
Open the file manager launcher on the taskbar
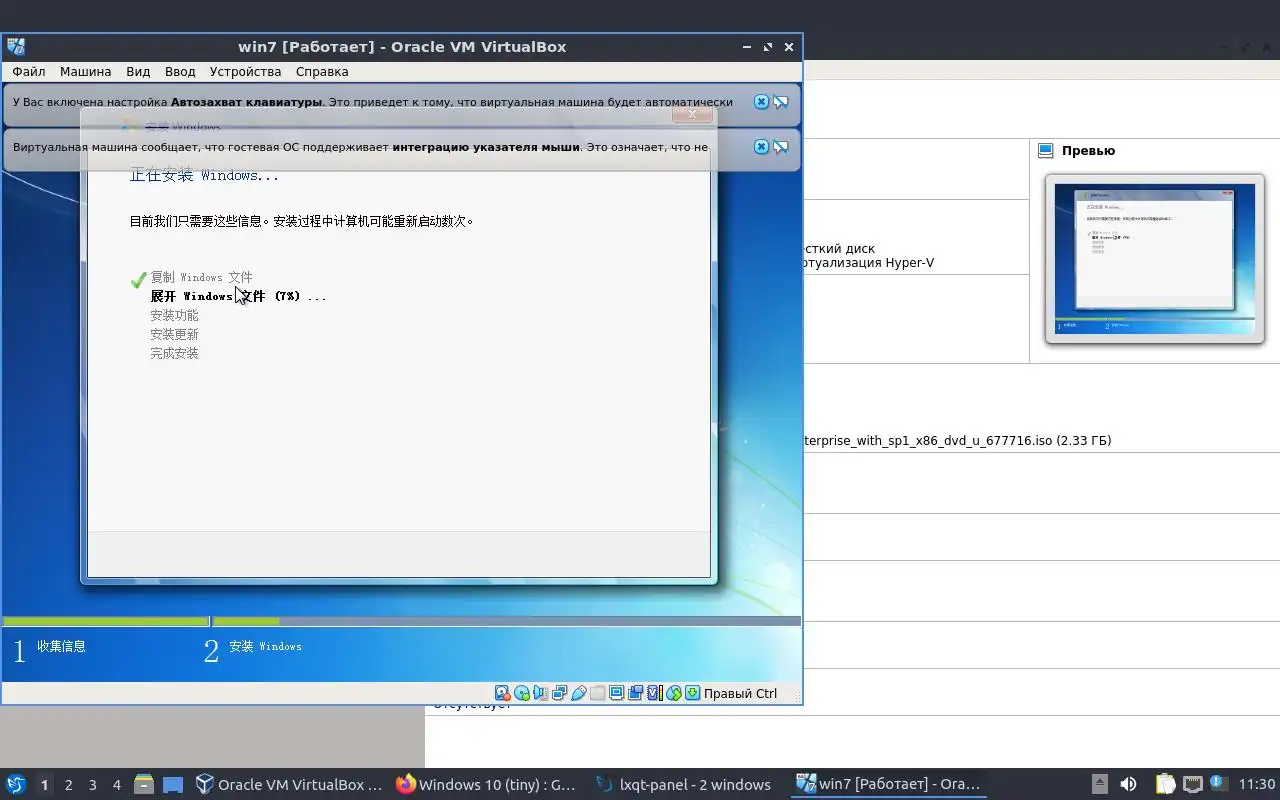pos(143,785)
